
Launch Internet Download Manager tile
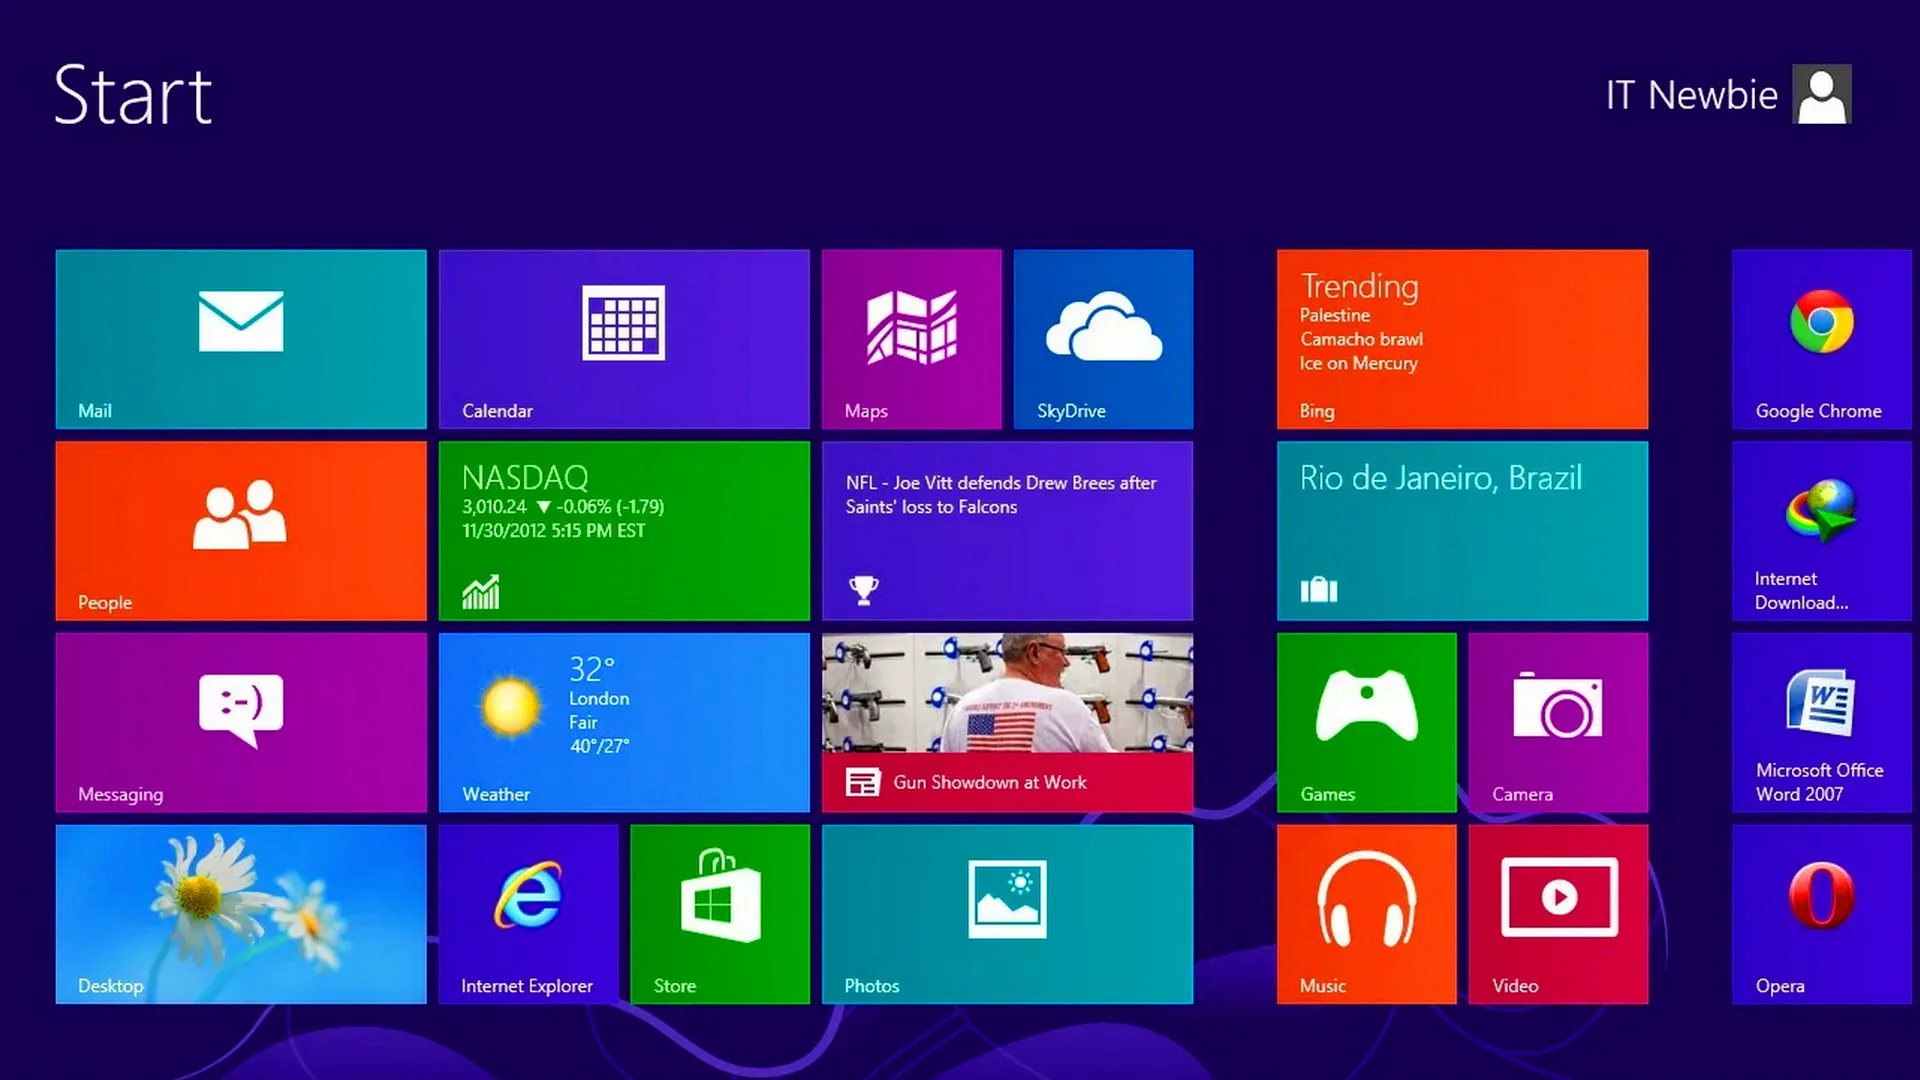1822,531
